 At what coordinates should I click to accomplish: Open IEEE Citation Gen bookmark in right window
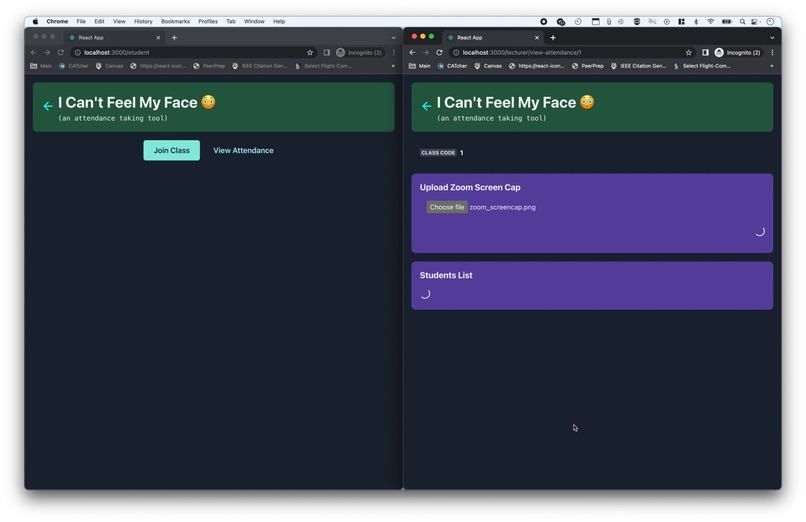tap(638, 66)
